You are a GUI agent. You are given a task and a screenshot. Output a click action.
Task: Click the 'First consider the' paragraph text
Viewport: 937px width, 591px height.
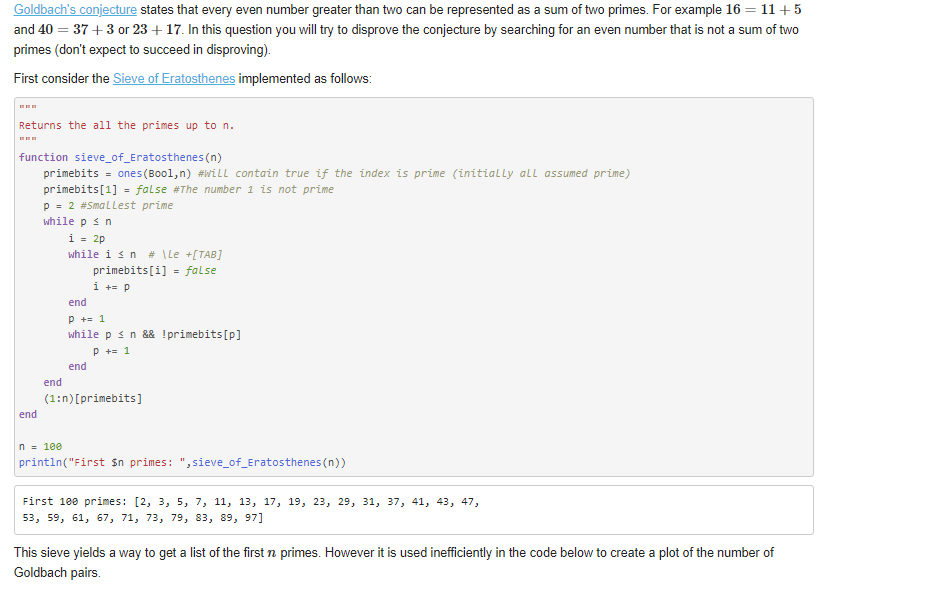click(192, 78)
